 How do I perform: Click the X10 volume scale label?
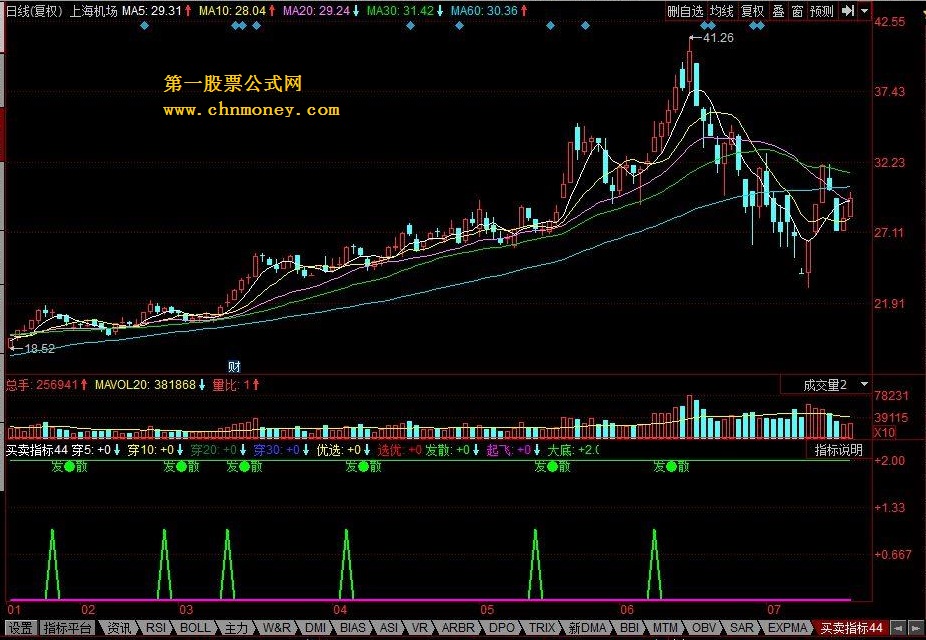coord(884,433)
